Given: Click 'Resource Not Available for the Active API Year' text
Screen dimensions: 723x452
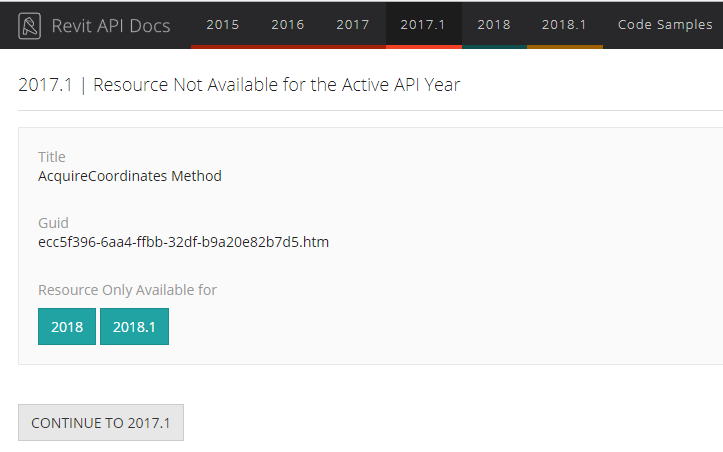Looking at the screenshot, I should pos(282,85).
